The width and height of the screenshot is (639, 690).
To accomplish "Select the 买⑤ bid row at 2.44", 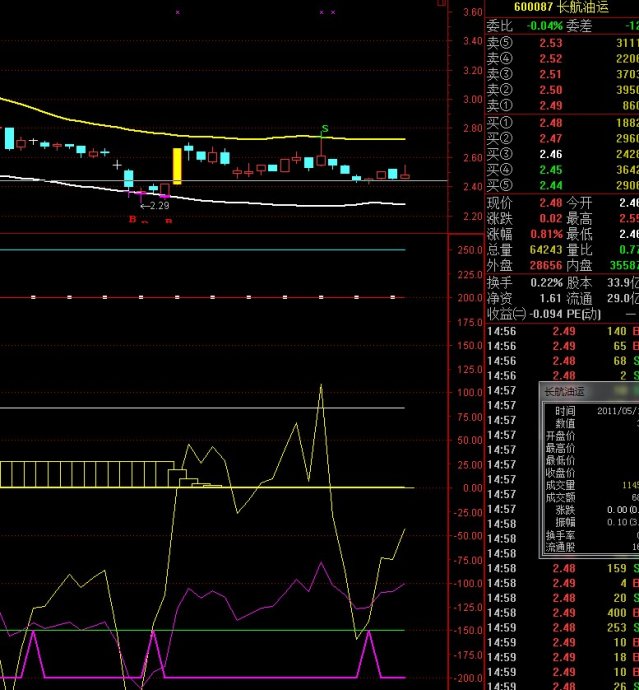I will point(561,186).
